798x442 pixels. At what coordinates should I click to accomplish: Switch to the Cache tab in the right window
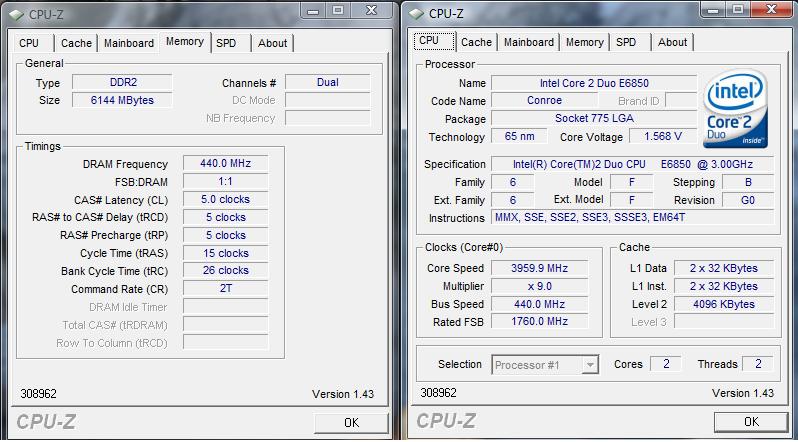point(476,42)
